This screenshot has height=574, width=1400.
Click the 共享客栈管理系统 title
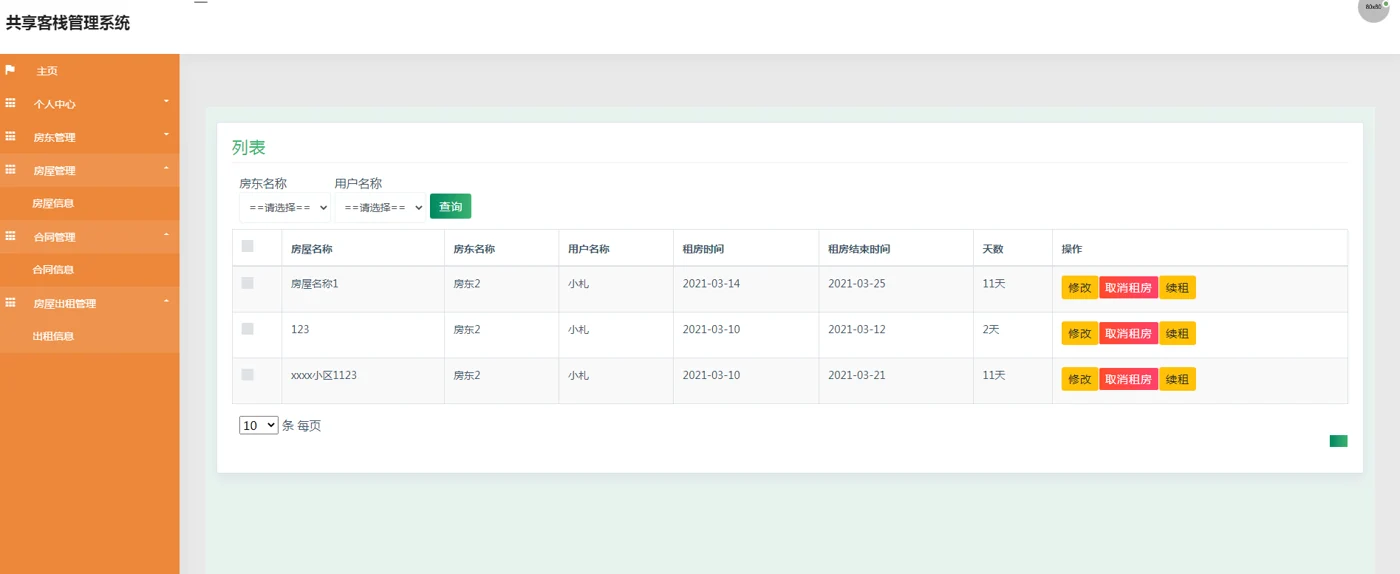[68, 22]
